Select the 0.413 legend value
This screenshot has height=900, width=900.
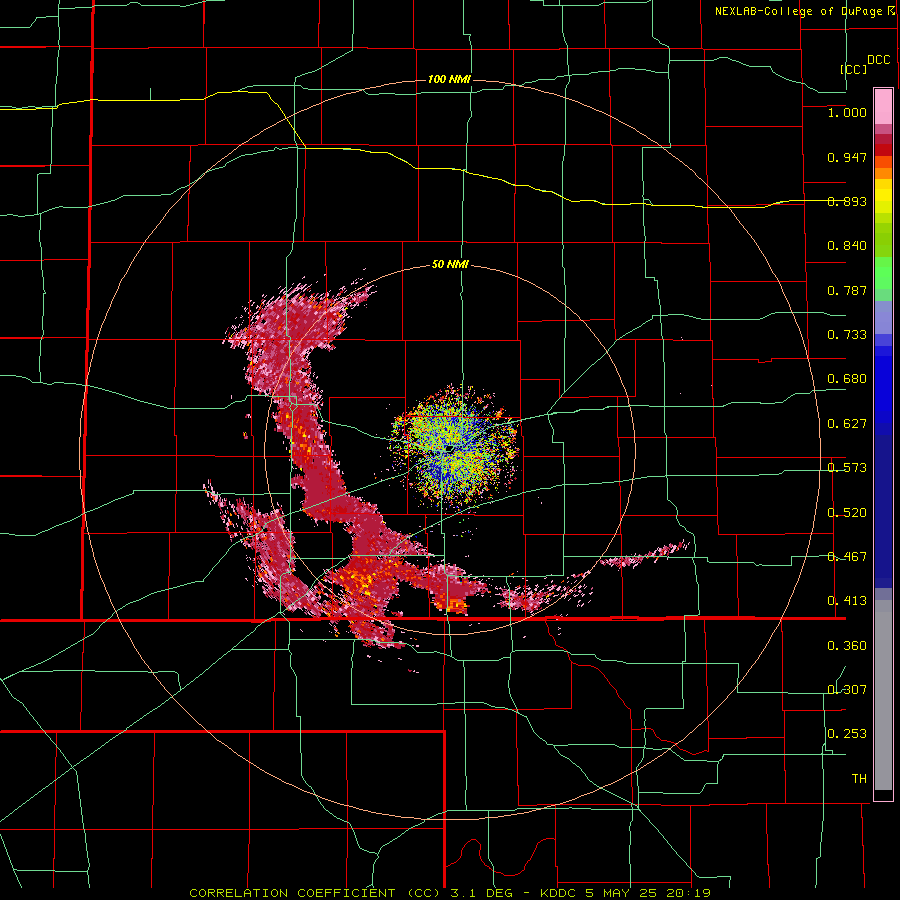tap(847, 601)
